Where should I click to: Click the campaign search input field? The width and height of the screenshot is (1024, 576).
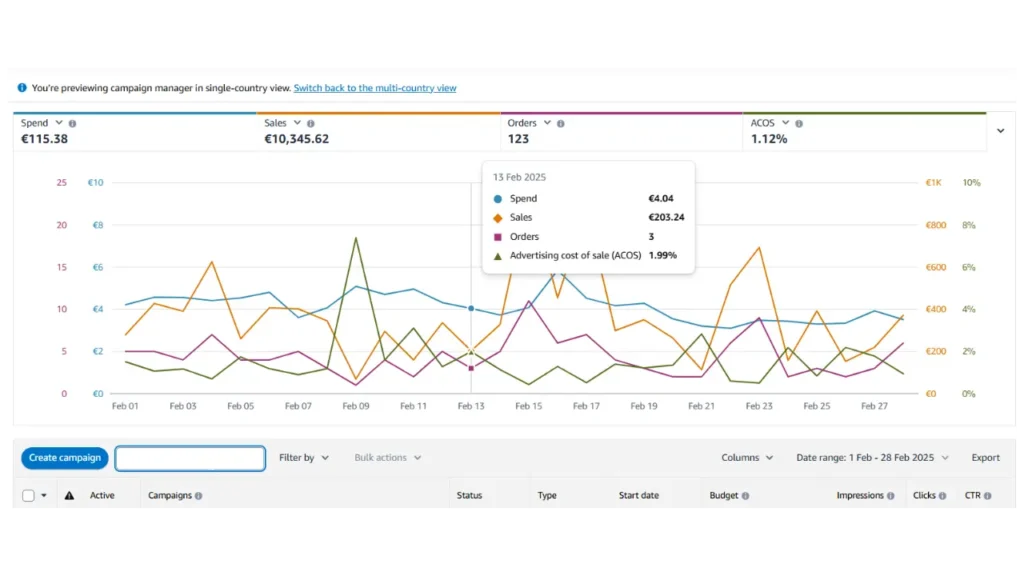190,458
